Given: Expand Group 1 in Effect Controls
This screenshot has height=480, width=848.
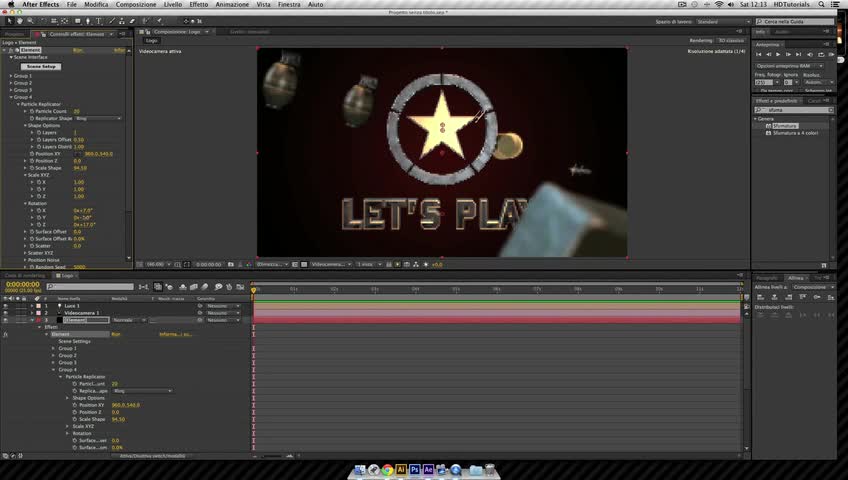Looking at the screenshot, I should tap(11, 76).
